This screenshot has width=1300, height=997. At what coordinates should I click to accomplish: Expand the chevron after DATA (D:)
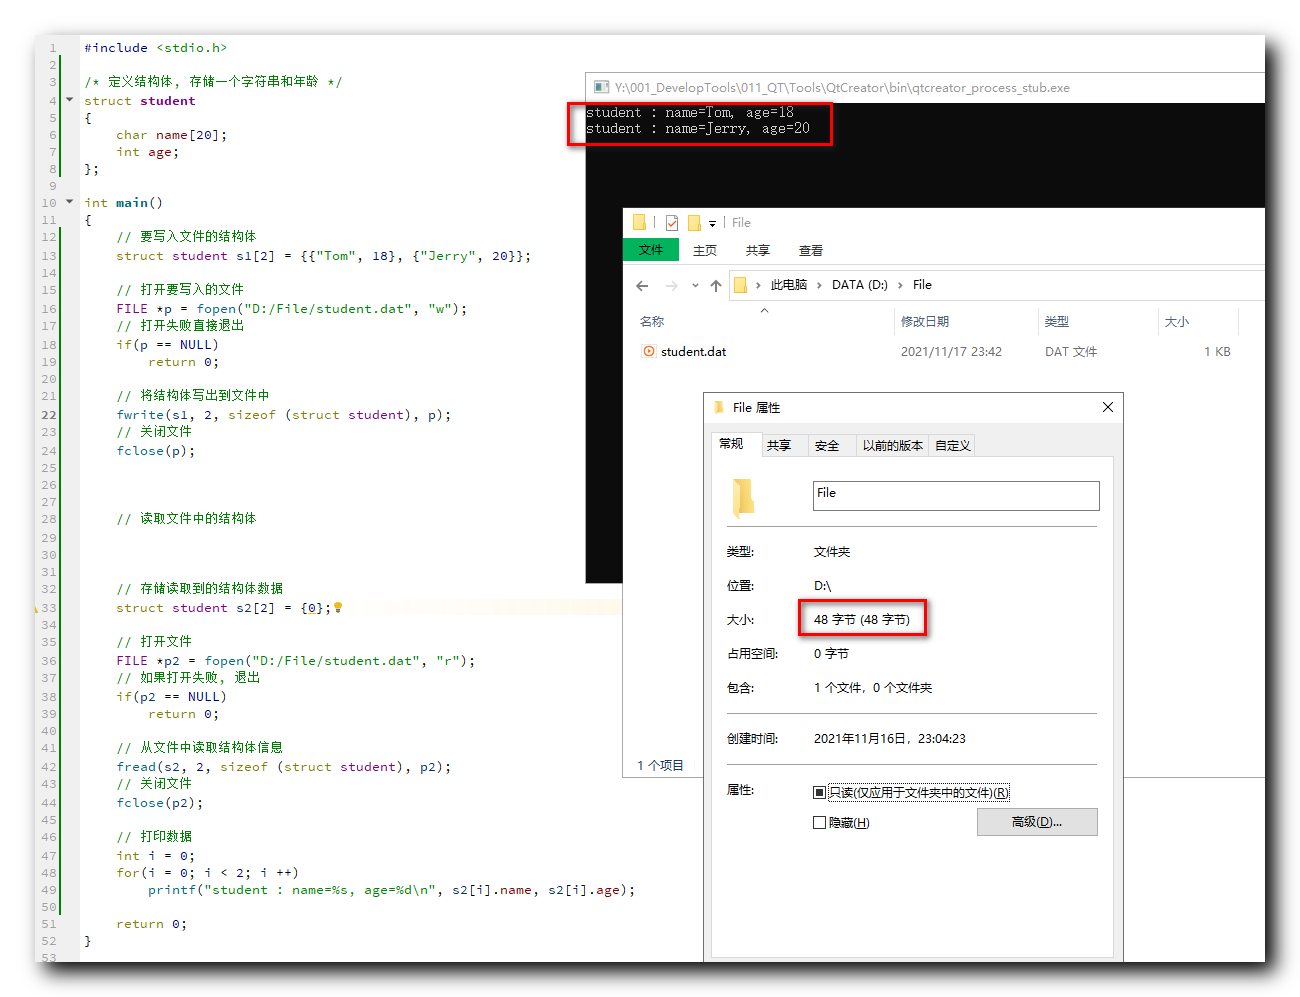[901, 285]
